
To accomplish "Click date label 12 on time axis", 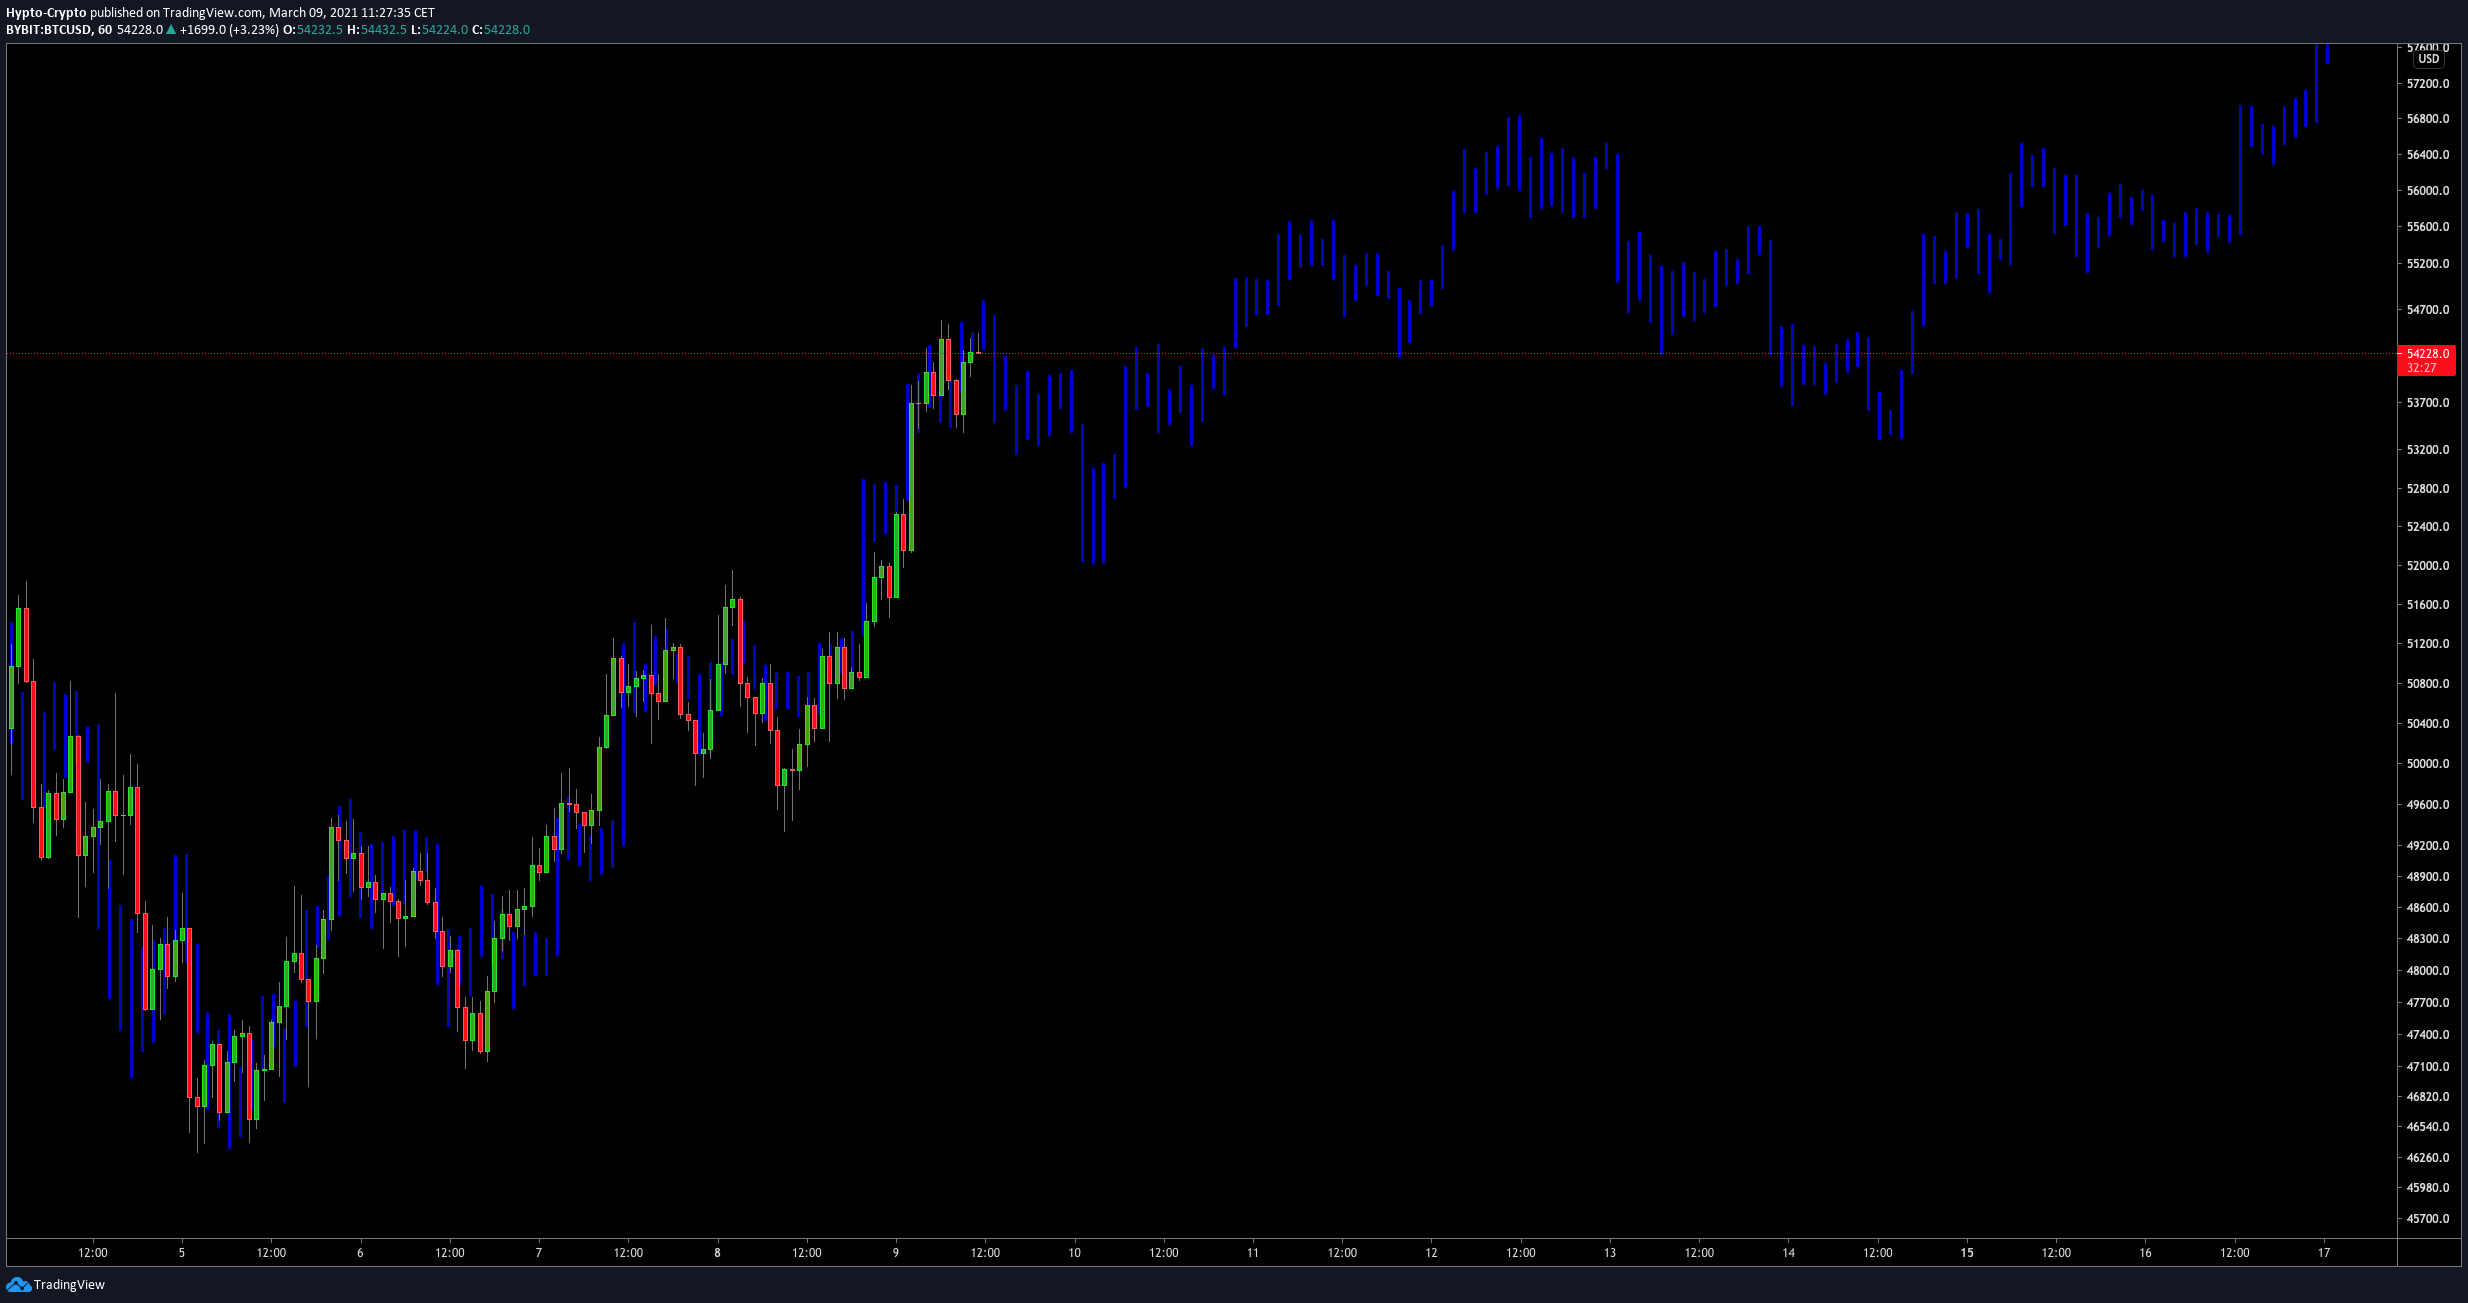I will (1432, 1253).
